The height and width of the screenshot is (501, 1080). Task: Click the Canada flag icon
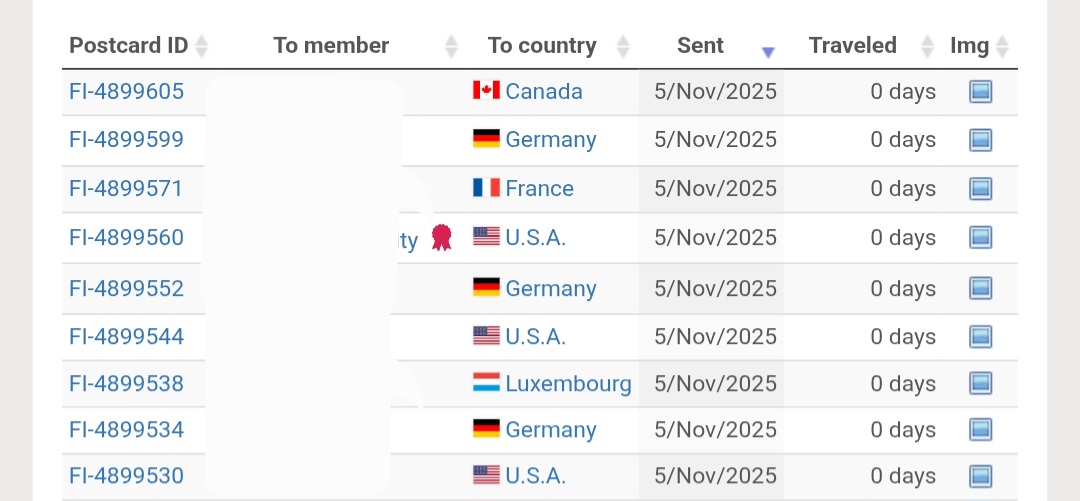[x=486, y=91]
